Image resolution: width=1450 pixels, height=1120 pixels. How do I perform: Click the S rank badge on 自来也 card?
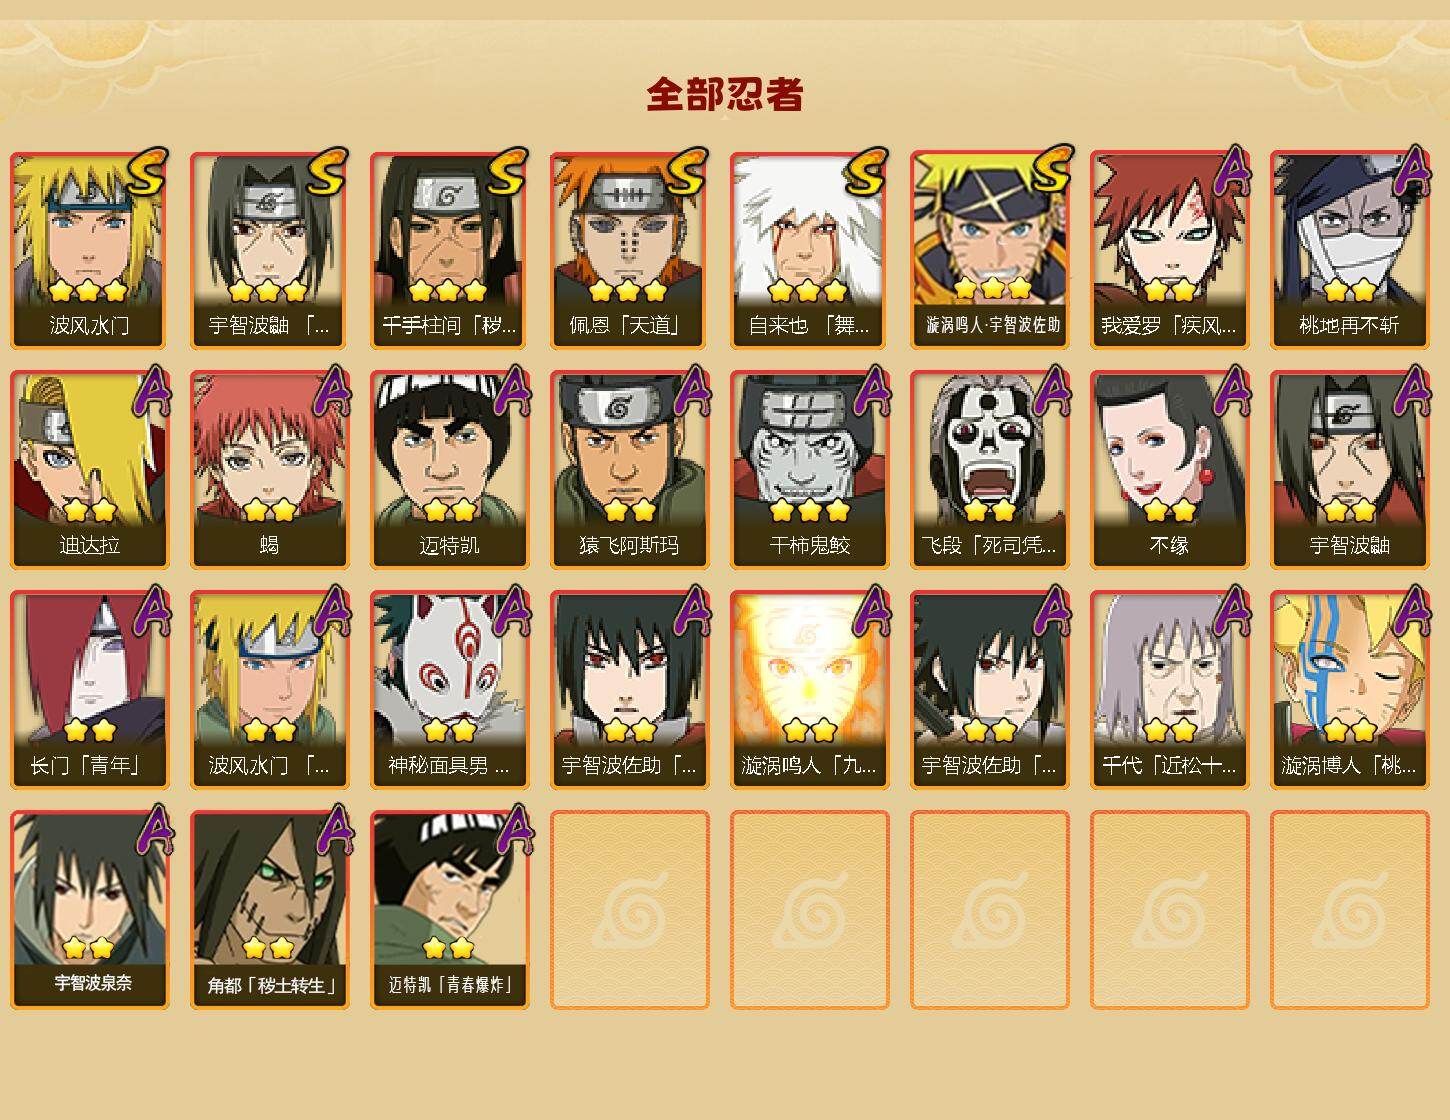click(865, 172)
